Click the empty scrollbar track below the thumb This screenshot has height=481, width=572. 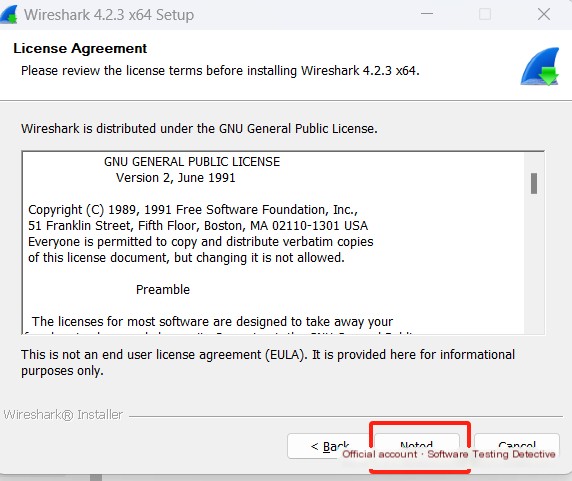click(534, 263)
